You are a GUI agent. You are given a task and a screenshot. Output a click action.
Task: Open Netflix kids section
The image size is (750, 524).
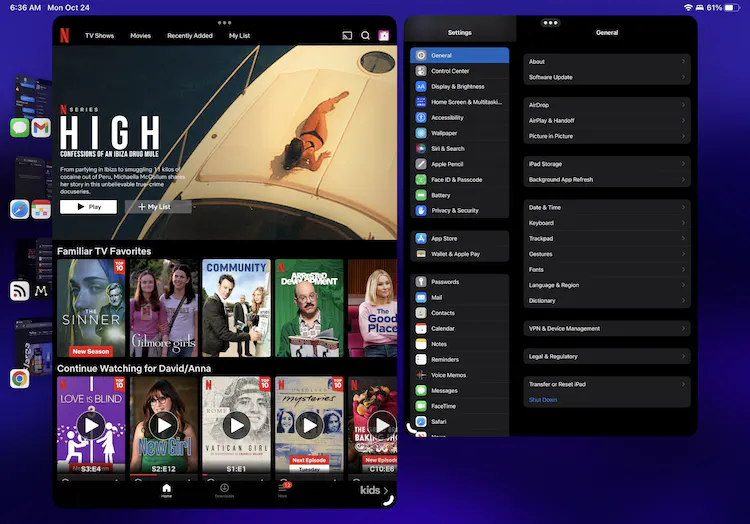(x=374, y=490)
